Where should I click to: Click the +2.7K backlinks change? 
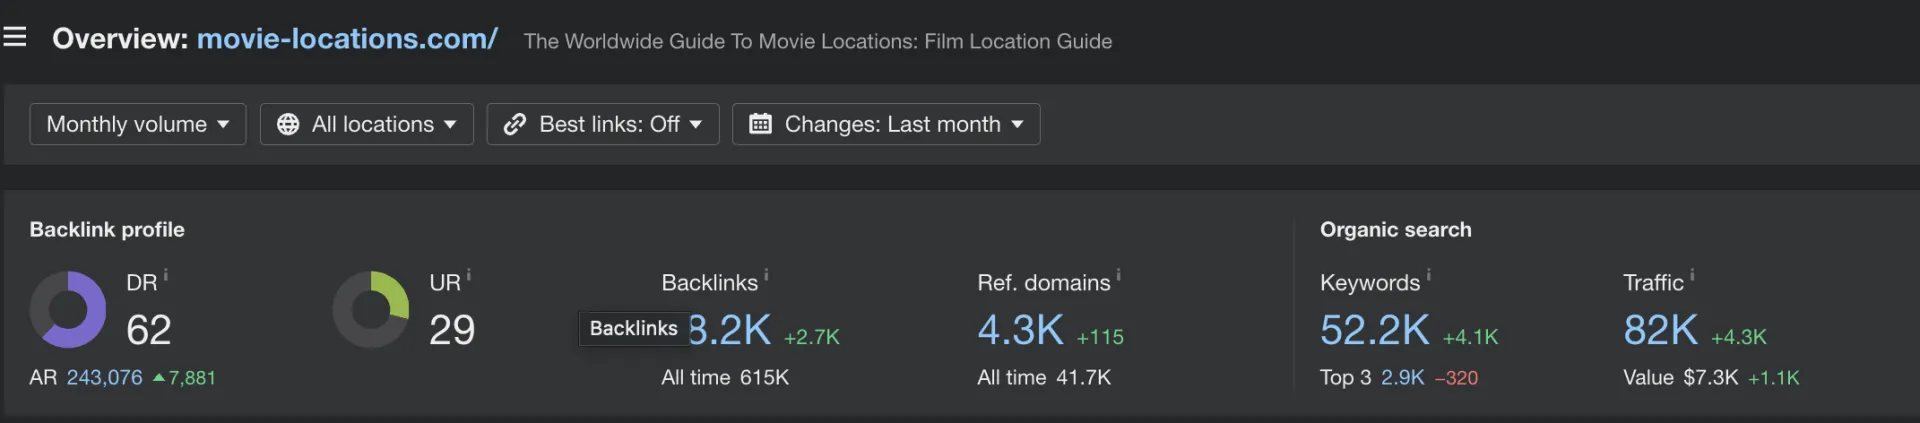point(812,337)
